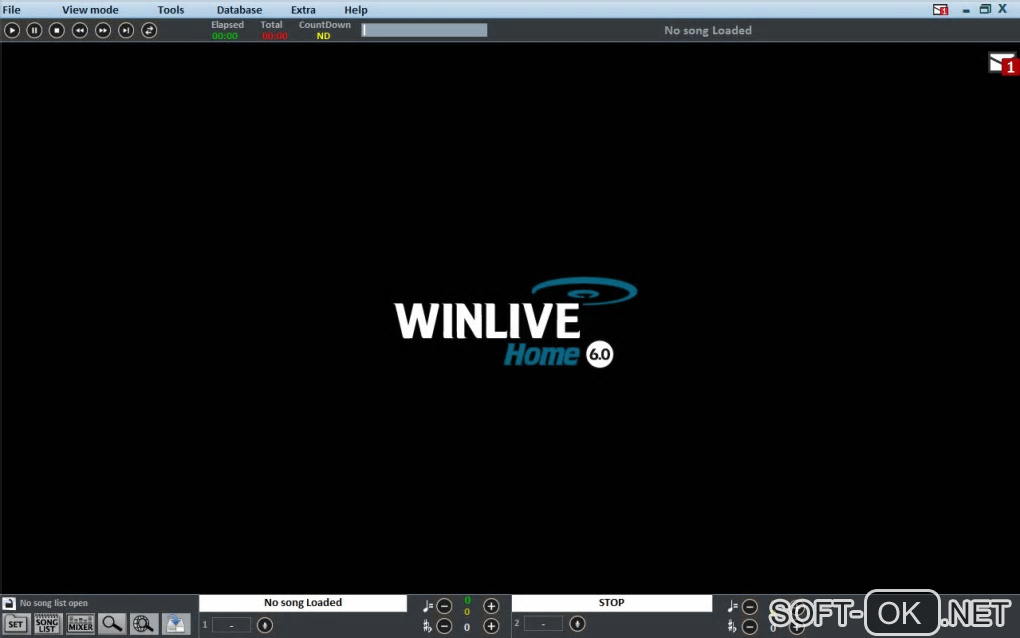The height and width of the screenshot is (638, 1020).
Task: Open the mail notification icon in the title bar
Action: (x=940, y=10)
